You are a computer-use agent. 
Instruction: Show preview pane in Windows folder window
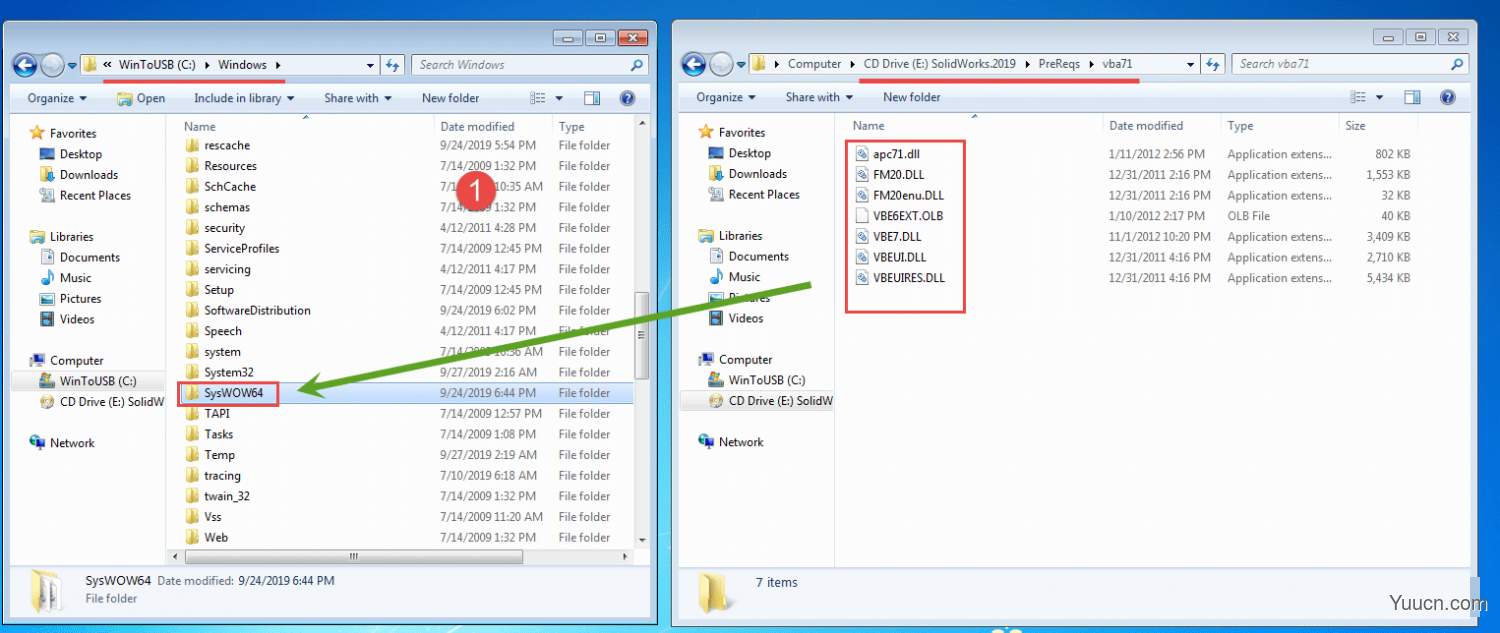592,98
